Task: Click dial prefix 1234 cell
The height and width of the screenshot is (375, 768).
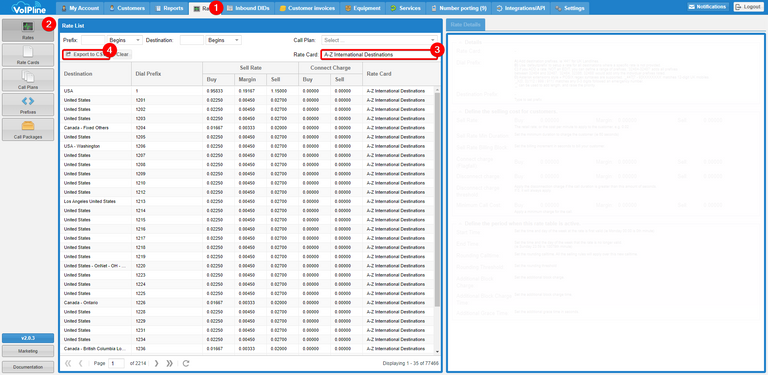Action: 167,339
